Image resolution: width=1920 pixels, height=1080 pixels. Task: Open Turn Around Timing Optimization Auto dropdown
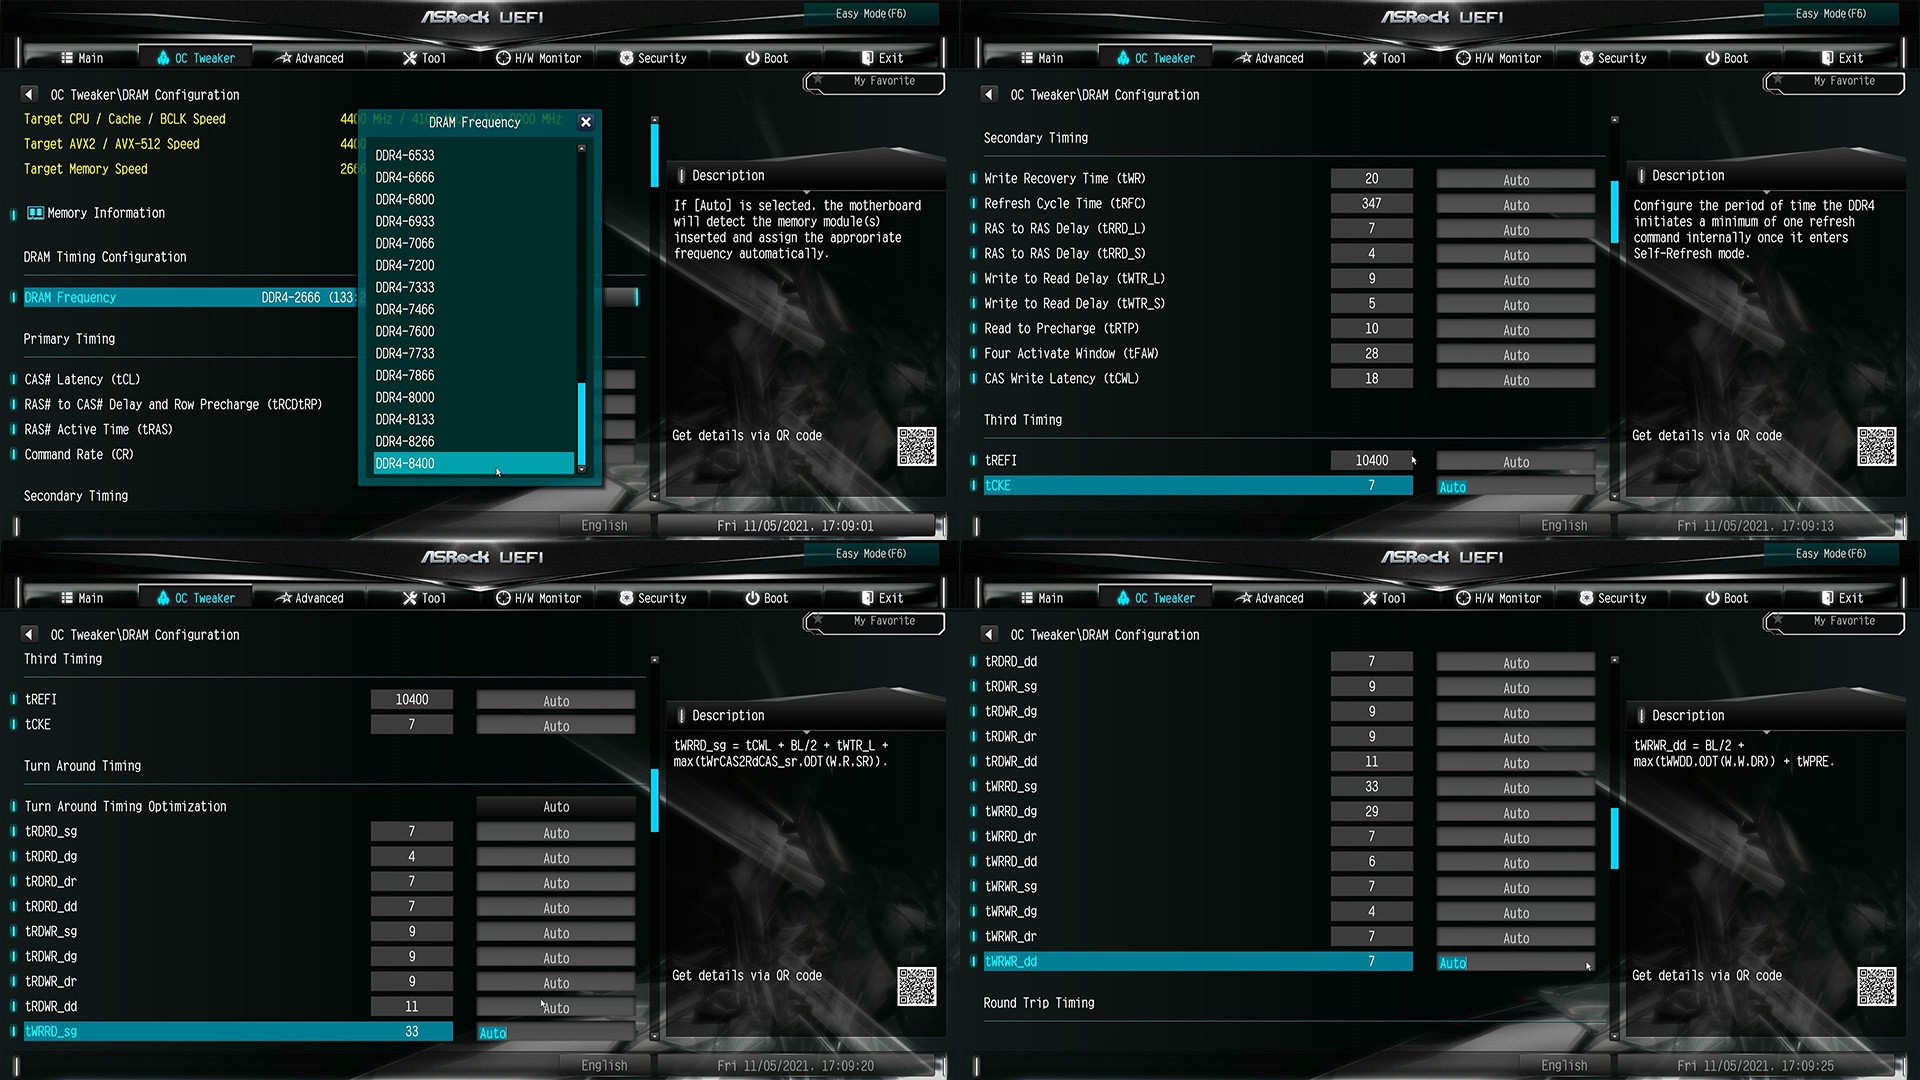coord(556,807)
